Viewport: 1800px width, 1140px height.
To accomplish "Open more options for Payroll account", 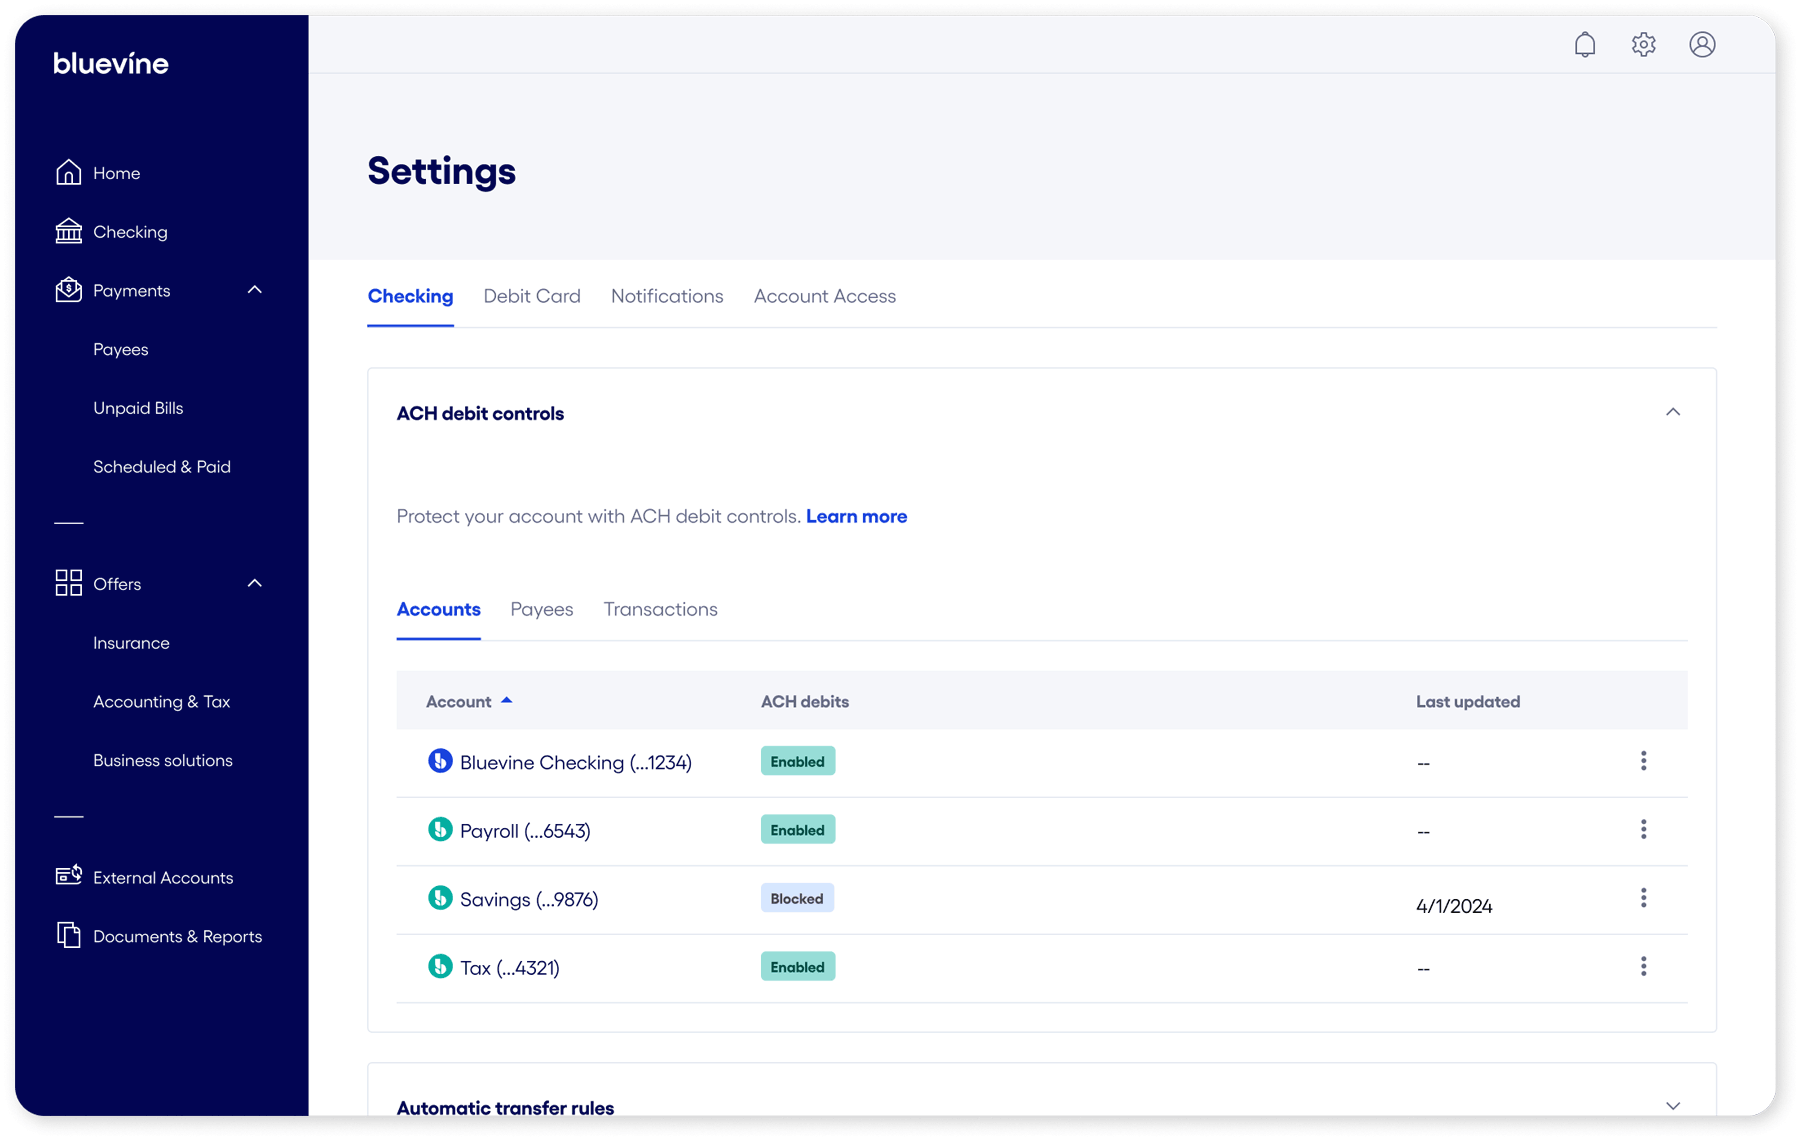I will (x=1643, y=830).
